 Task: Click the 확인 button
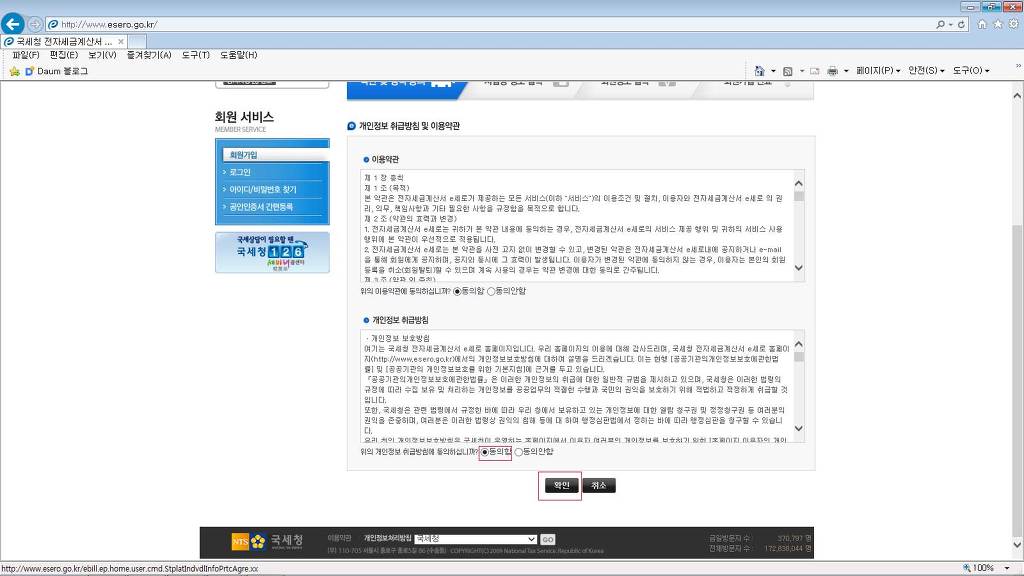click(x=562, y=485)
